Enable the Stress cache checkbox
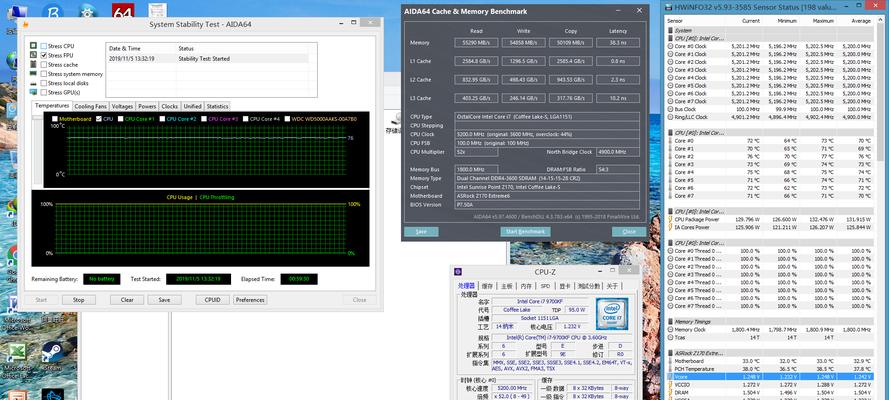 tap(44, 65)
